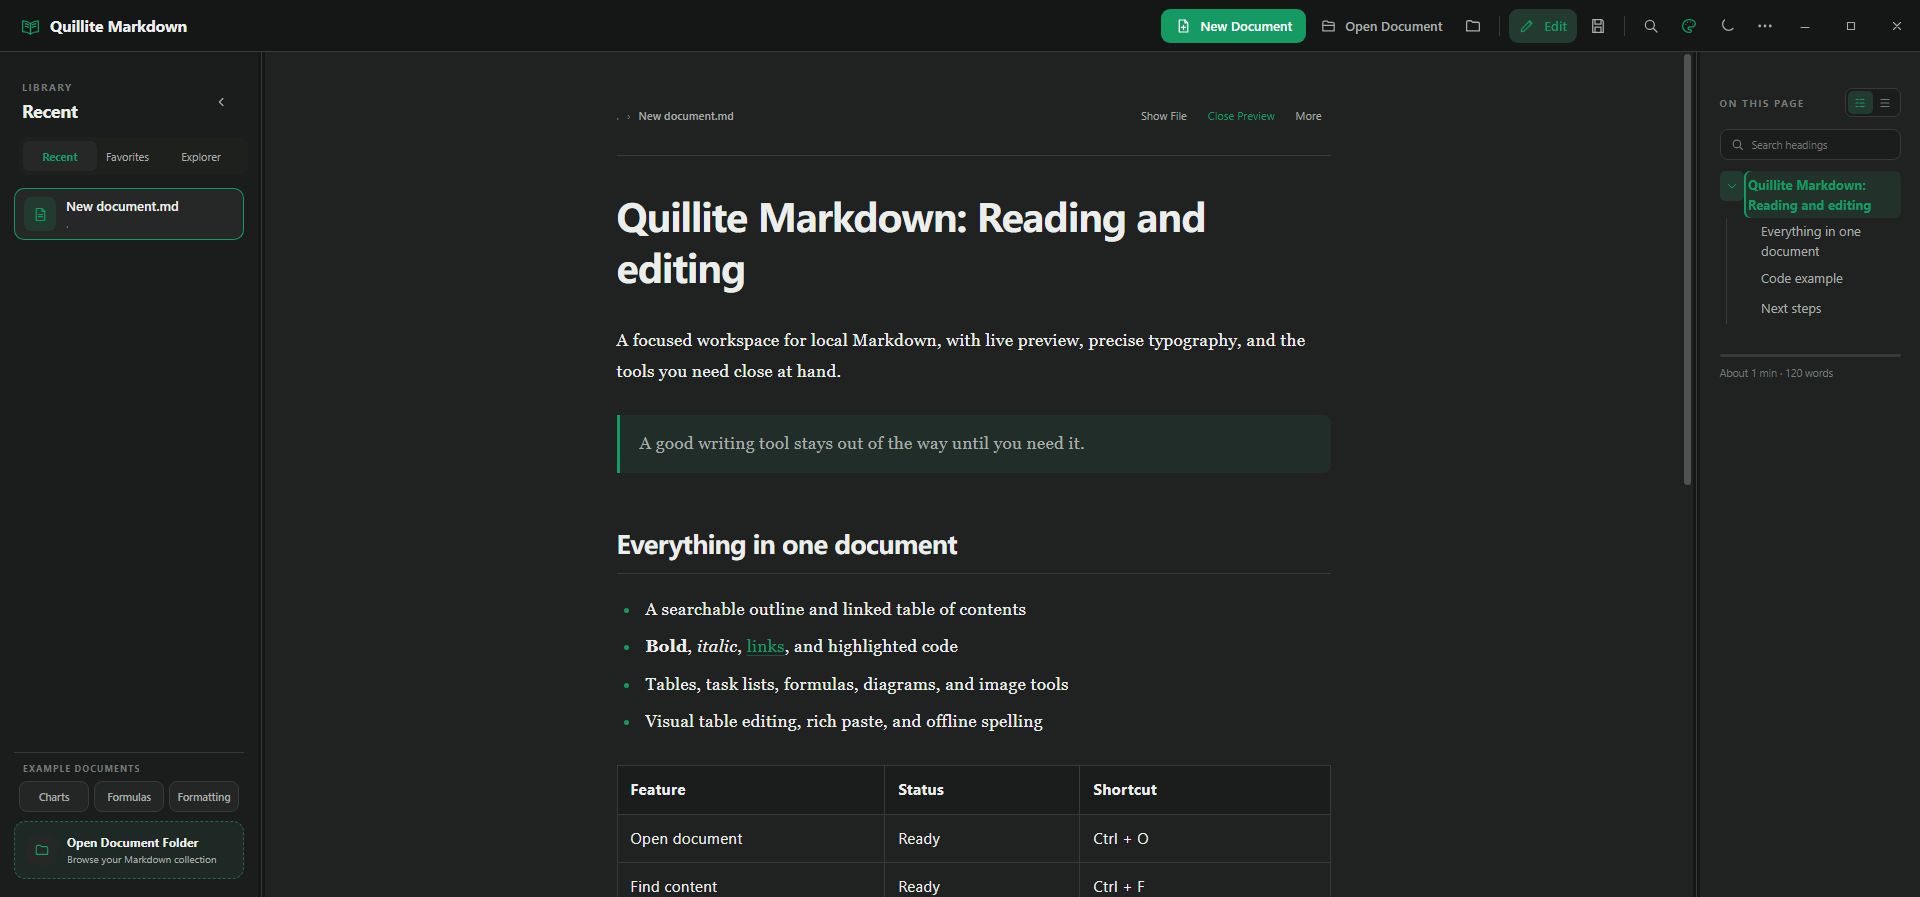1920x897 pixels.
Task: Click the 'Everything in one document' heading in preview
Action: [787, 545]
